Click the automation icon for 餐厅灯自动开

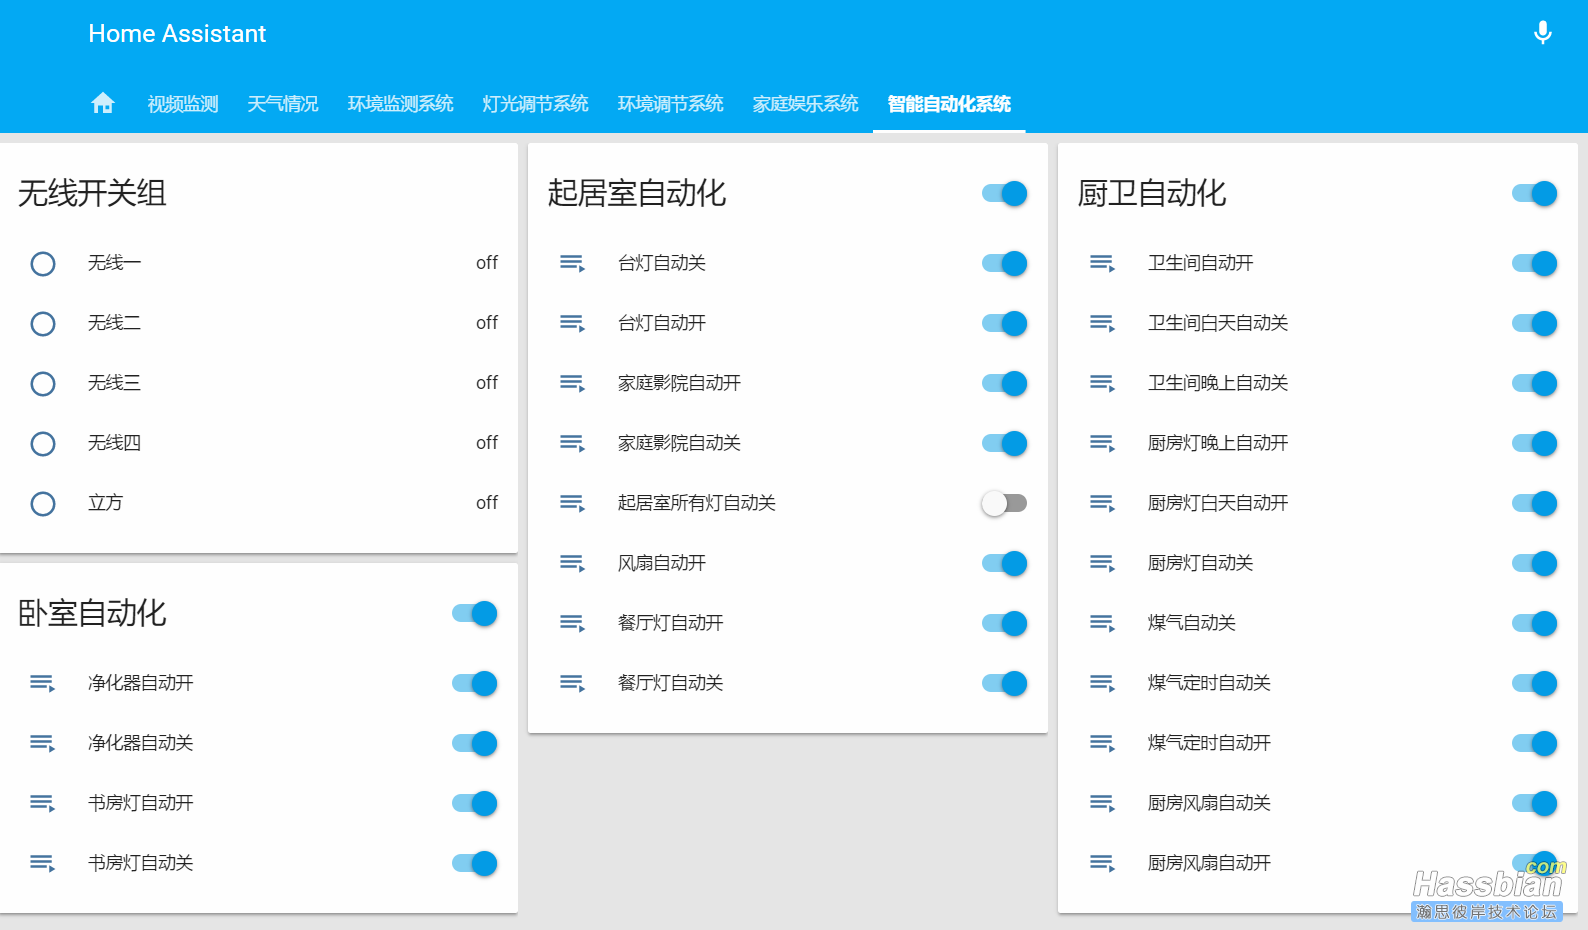[x=573, y=624]
